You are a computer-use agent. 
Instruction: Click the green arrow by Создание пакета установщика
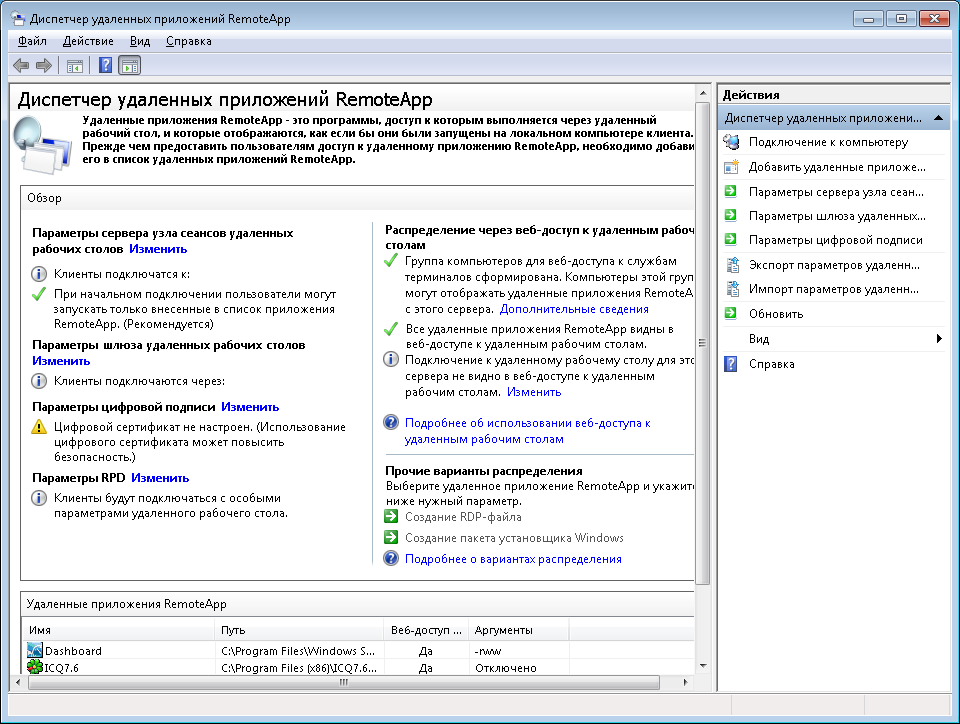pos(391,537)
